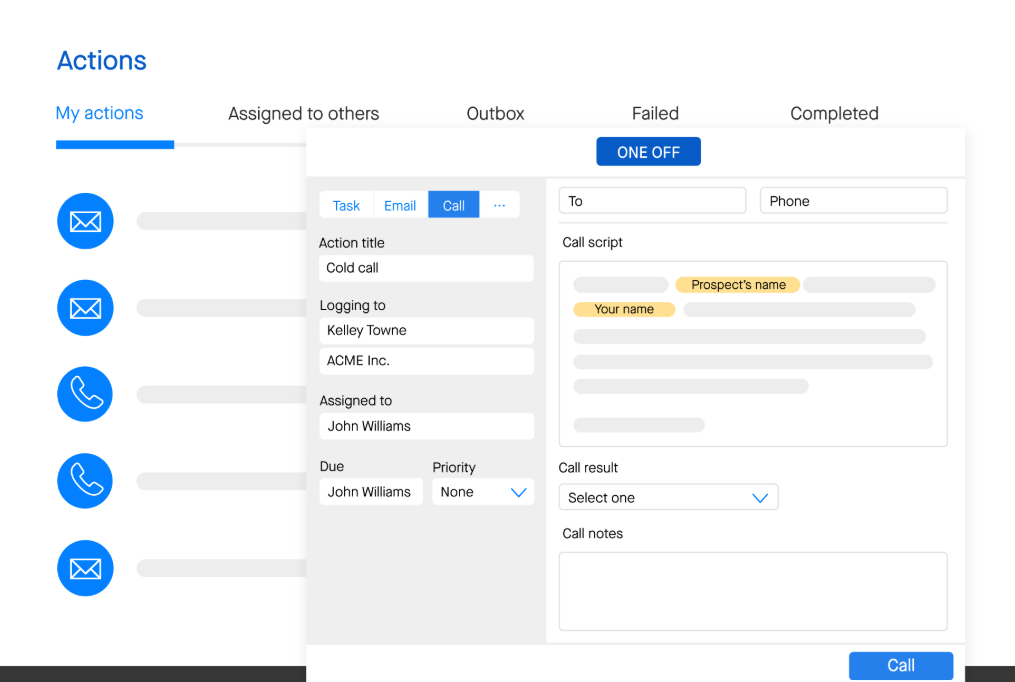Click the second envelope icon in the sidebar

85,308
